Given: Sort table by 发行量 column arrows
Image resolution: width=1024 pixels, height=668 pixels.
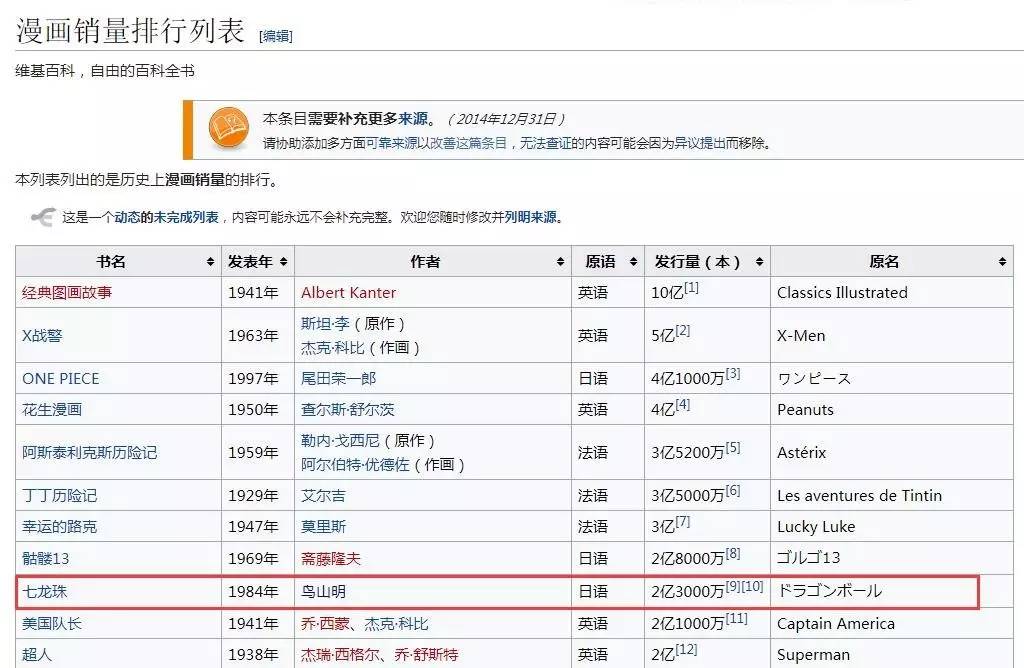Looking at the screenshot, I should (760, 262).
